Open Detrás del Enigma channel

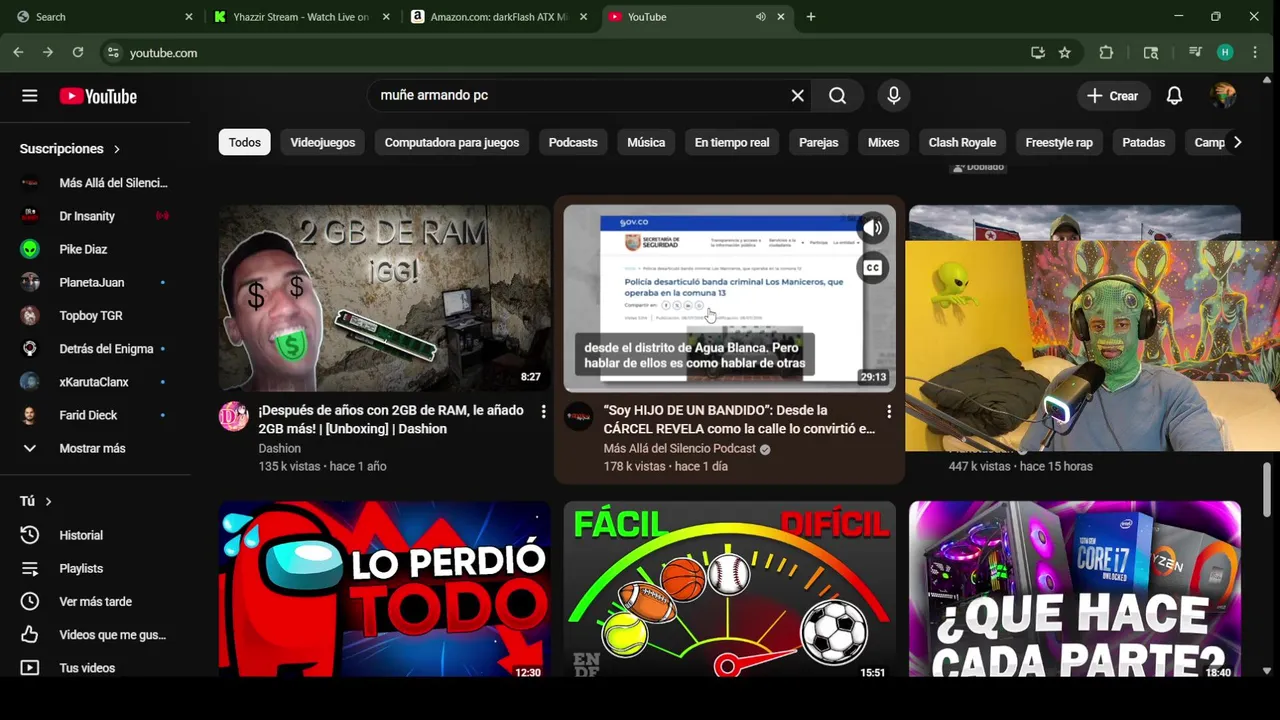(95, 348)
